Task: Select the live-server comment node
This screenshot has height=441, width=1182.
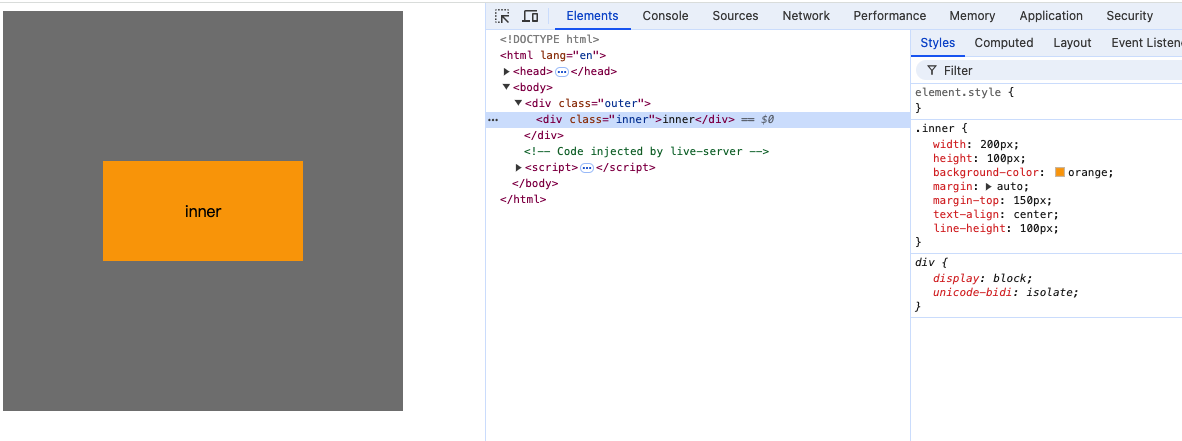Action: pyautogui.click(x=646, y=152)
